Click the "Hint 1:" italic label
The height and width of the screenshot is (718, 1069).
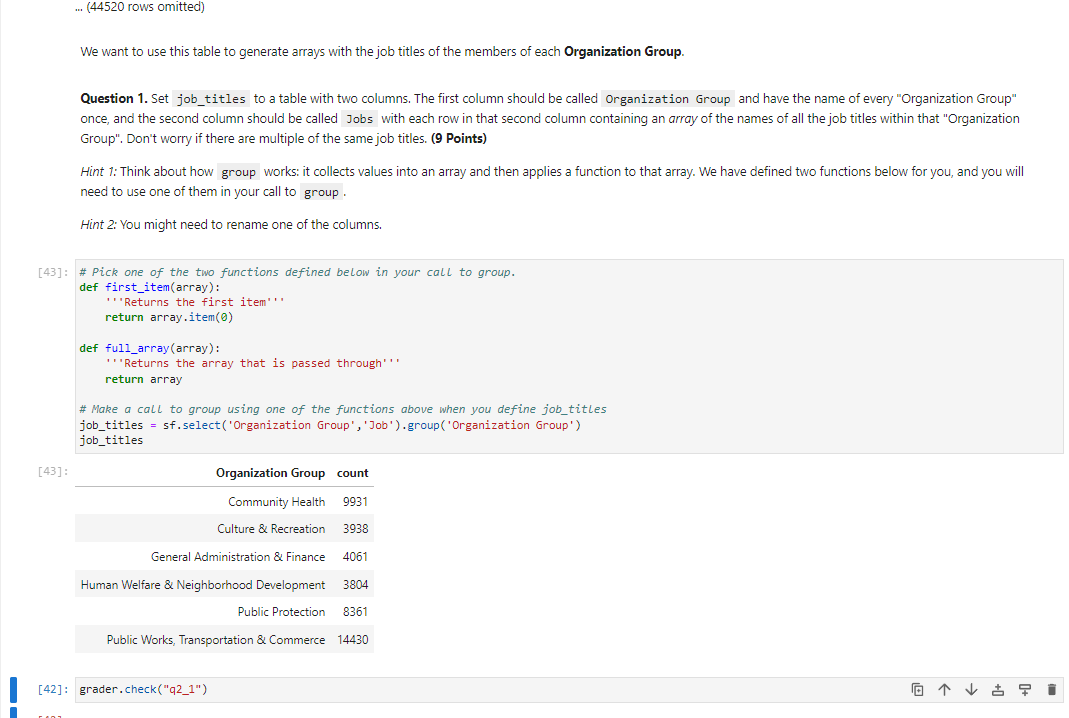[x=99, y=172]
